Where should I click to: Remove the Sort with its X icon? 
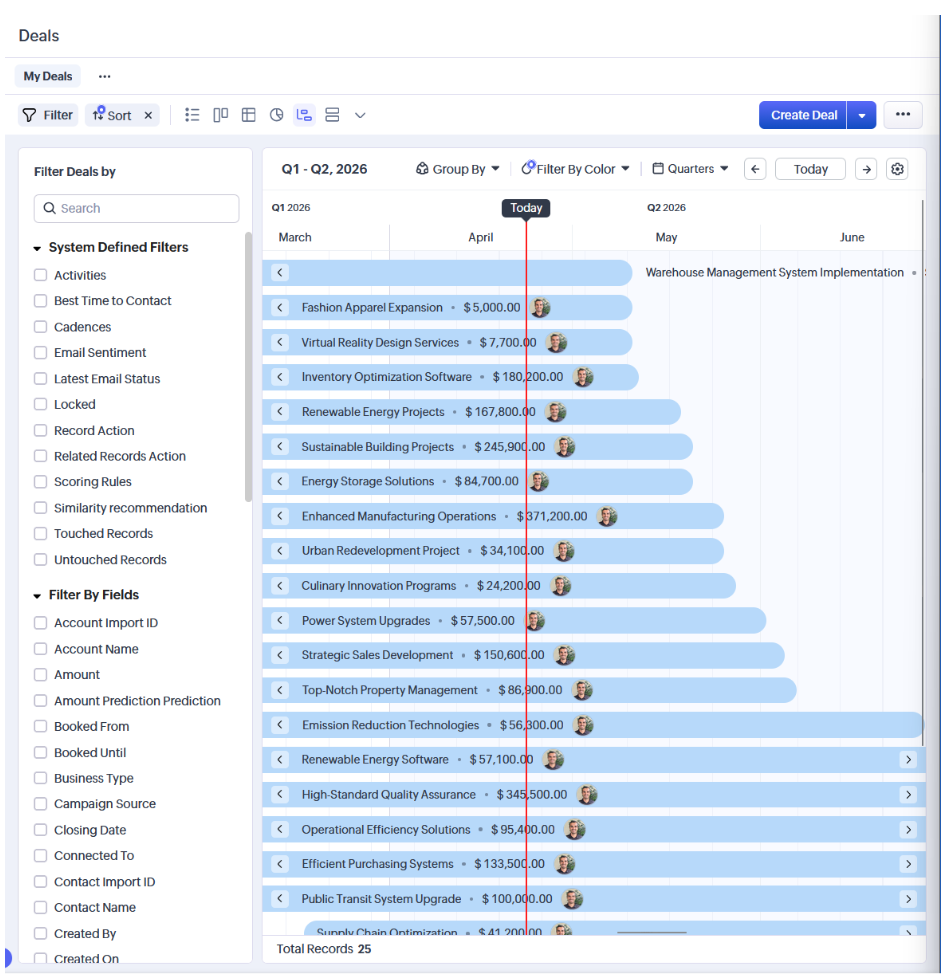click(148, 115)
